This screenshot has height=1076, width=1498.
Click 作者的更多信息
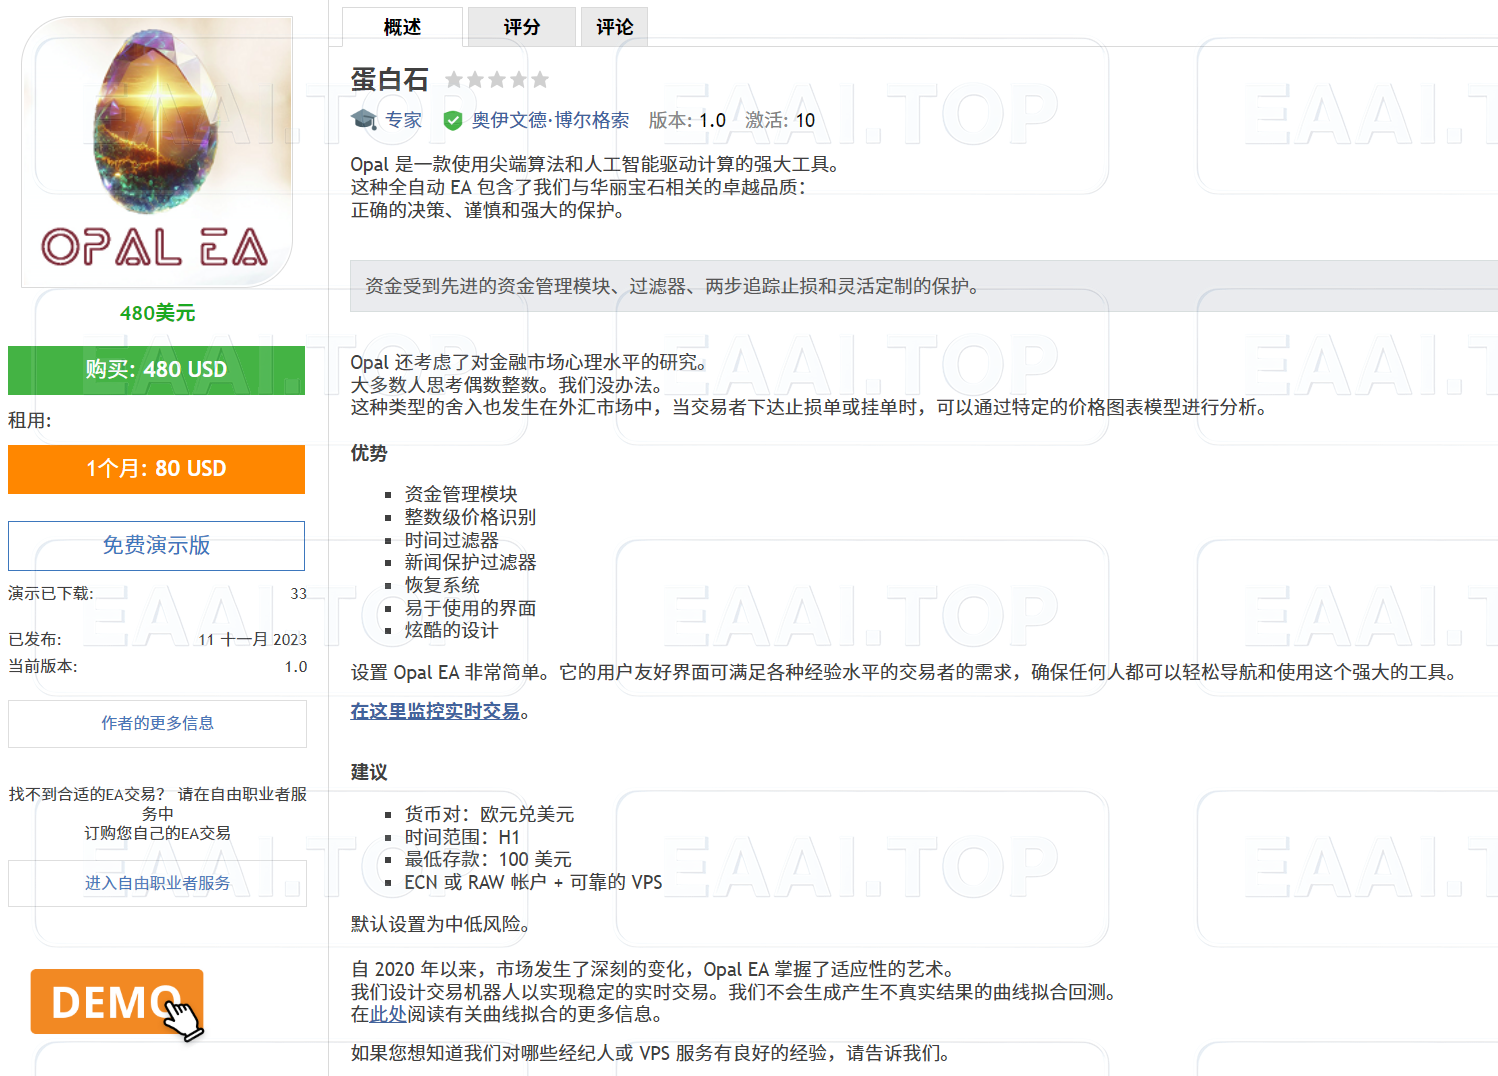[156, 723]
